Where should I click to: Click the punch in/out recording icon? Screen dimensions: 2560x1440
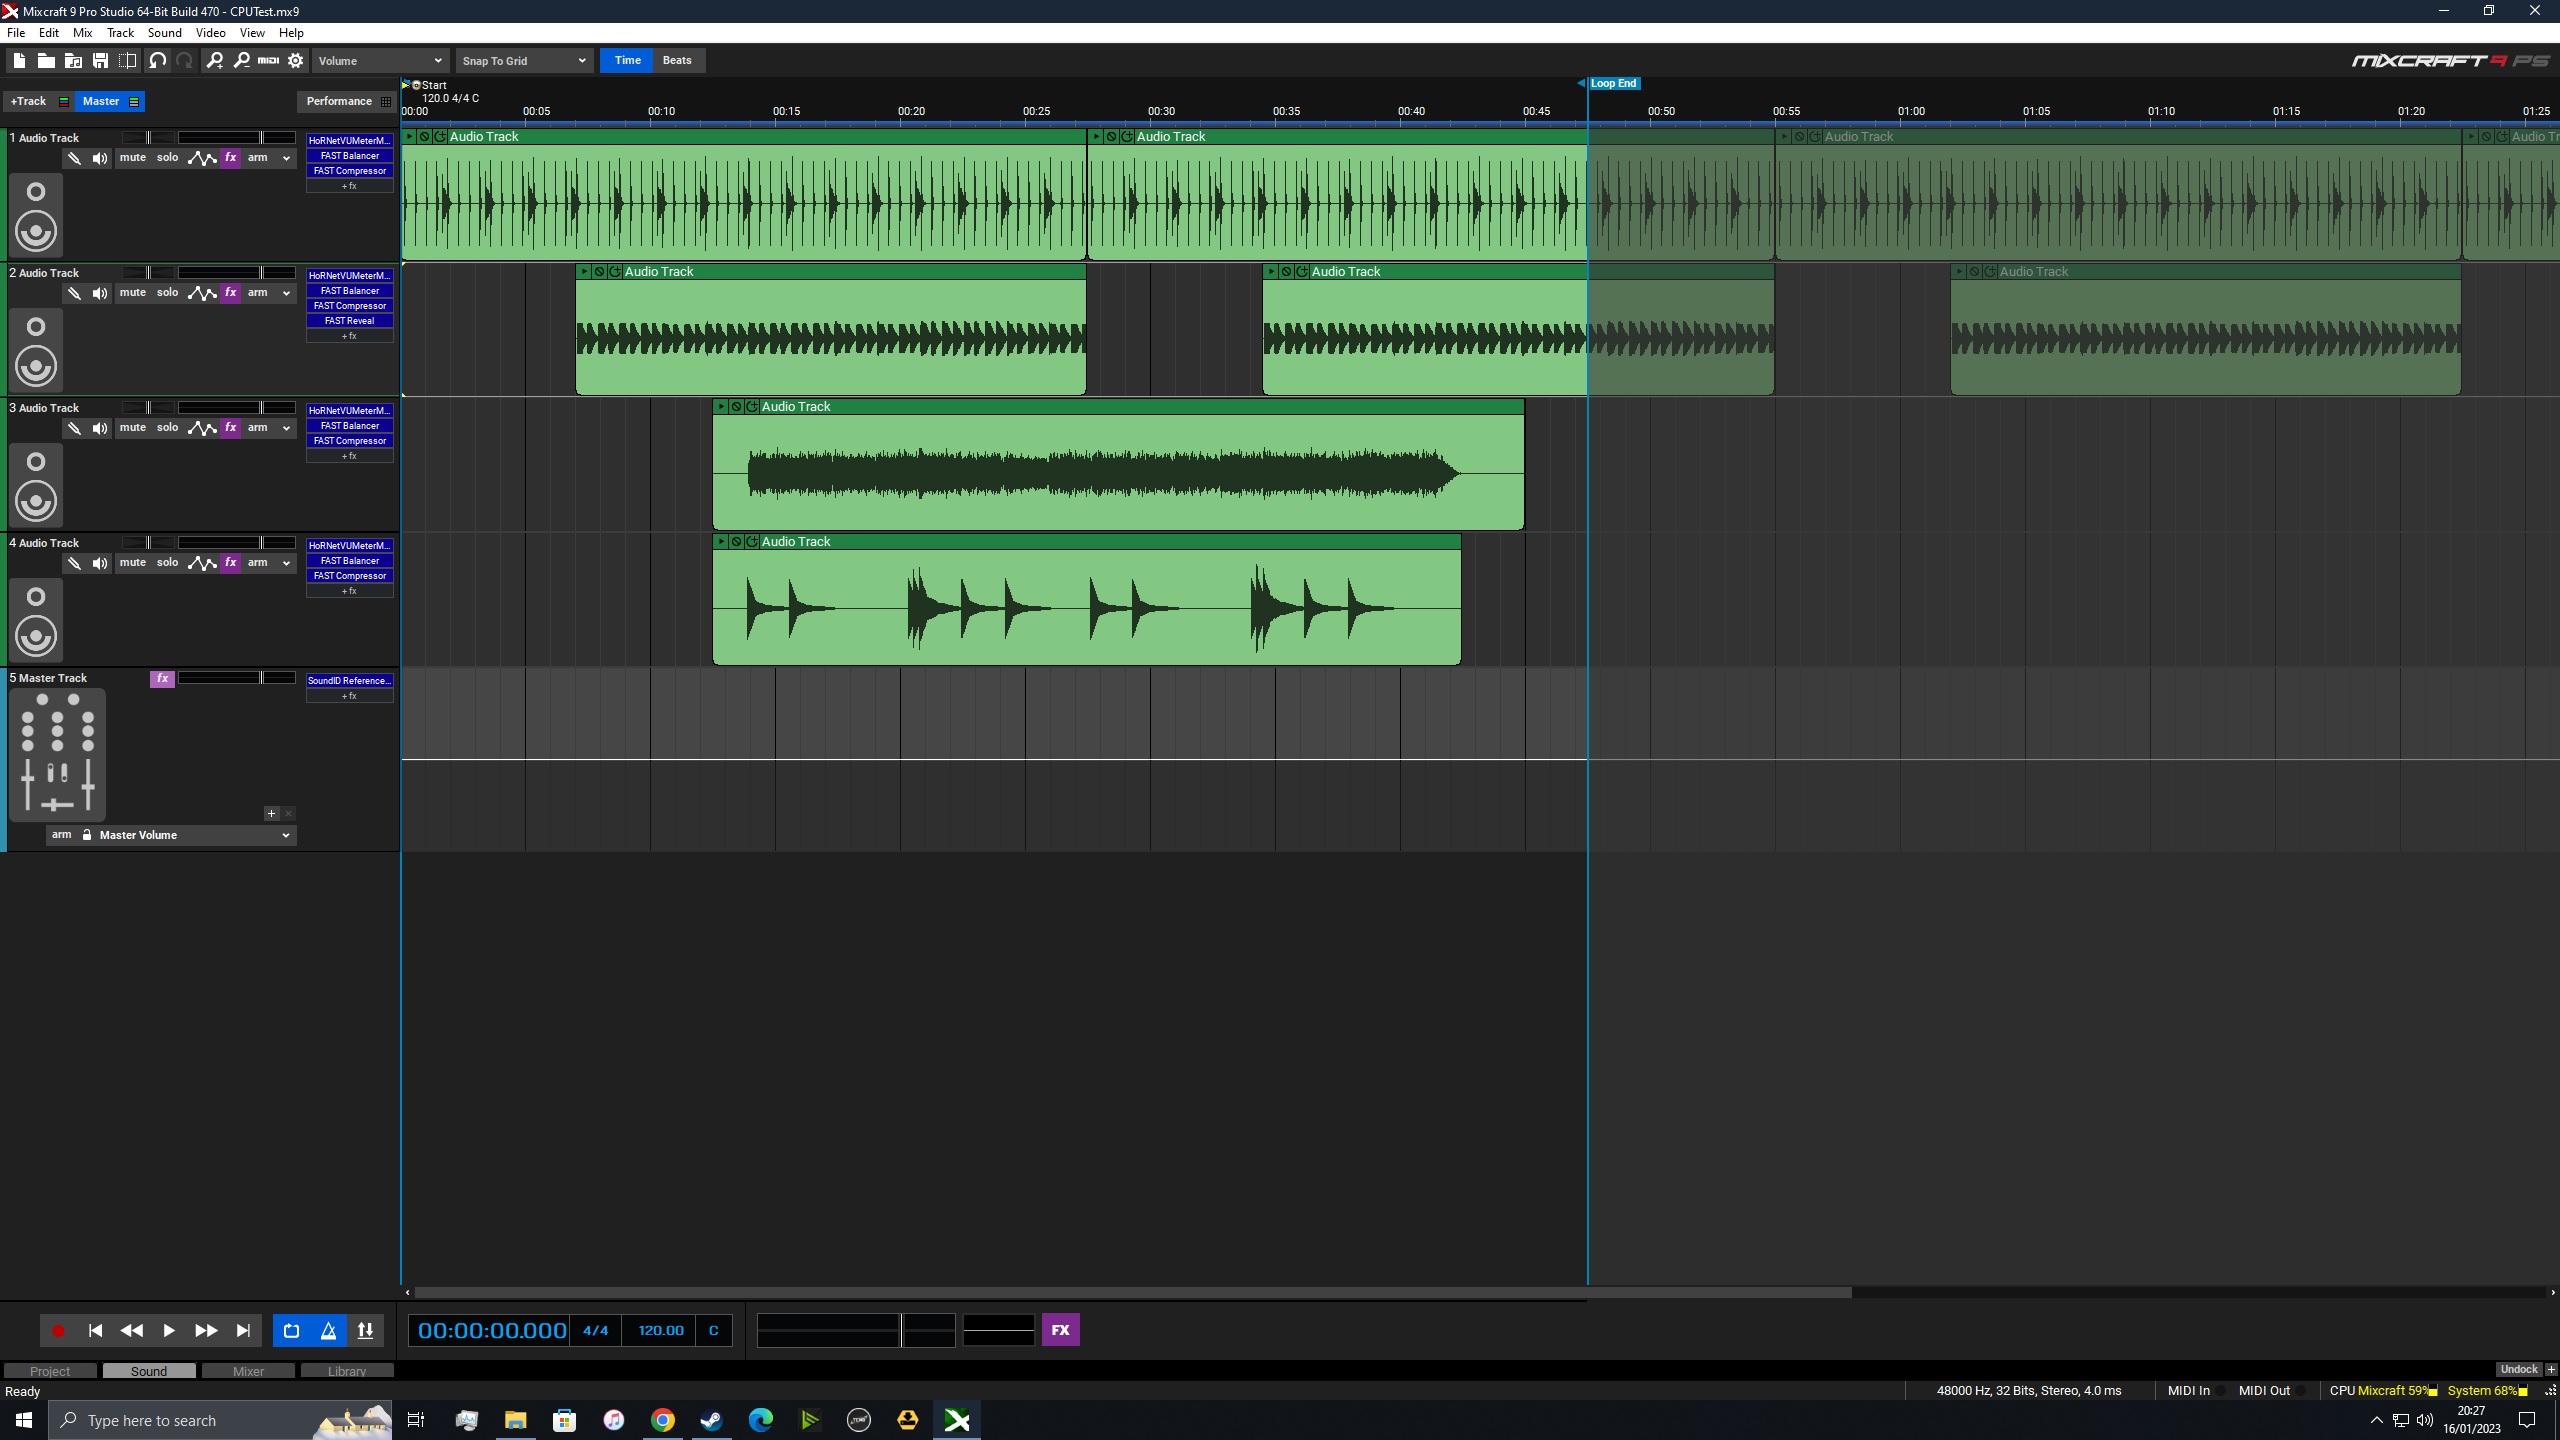click(365, 1331)
